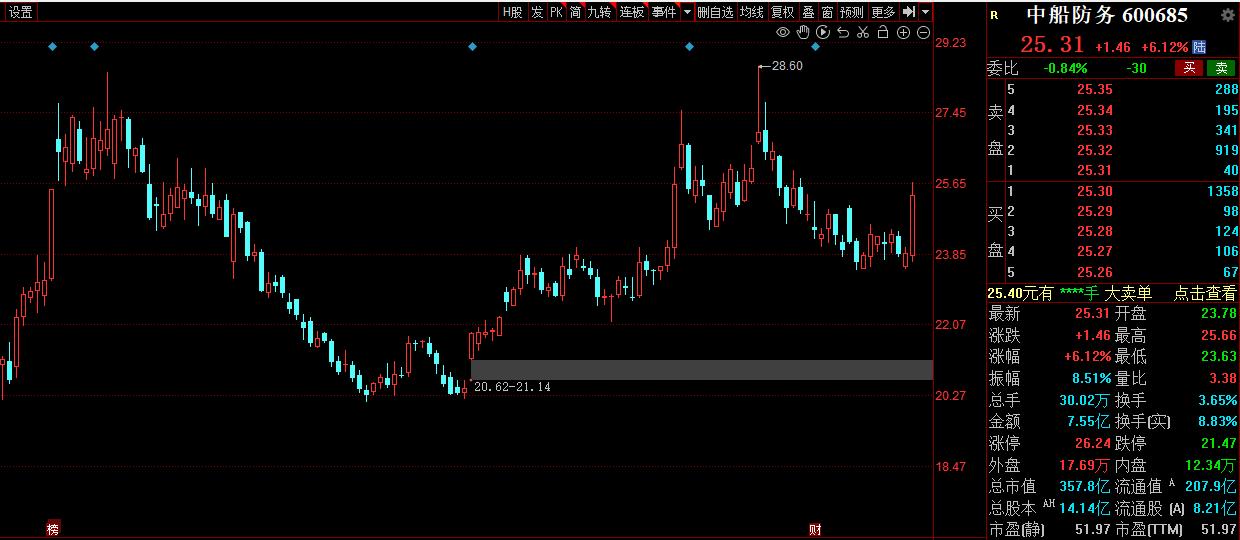This screenshot has width=1240, height=540.
Task: Click the undo arrow icon
Action: point(843,33)
